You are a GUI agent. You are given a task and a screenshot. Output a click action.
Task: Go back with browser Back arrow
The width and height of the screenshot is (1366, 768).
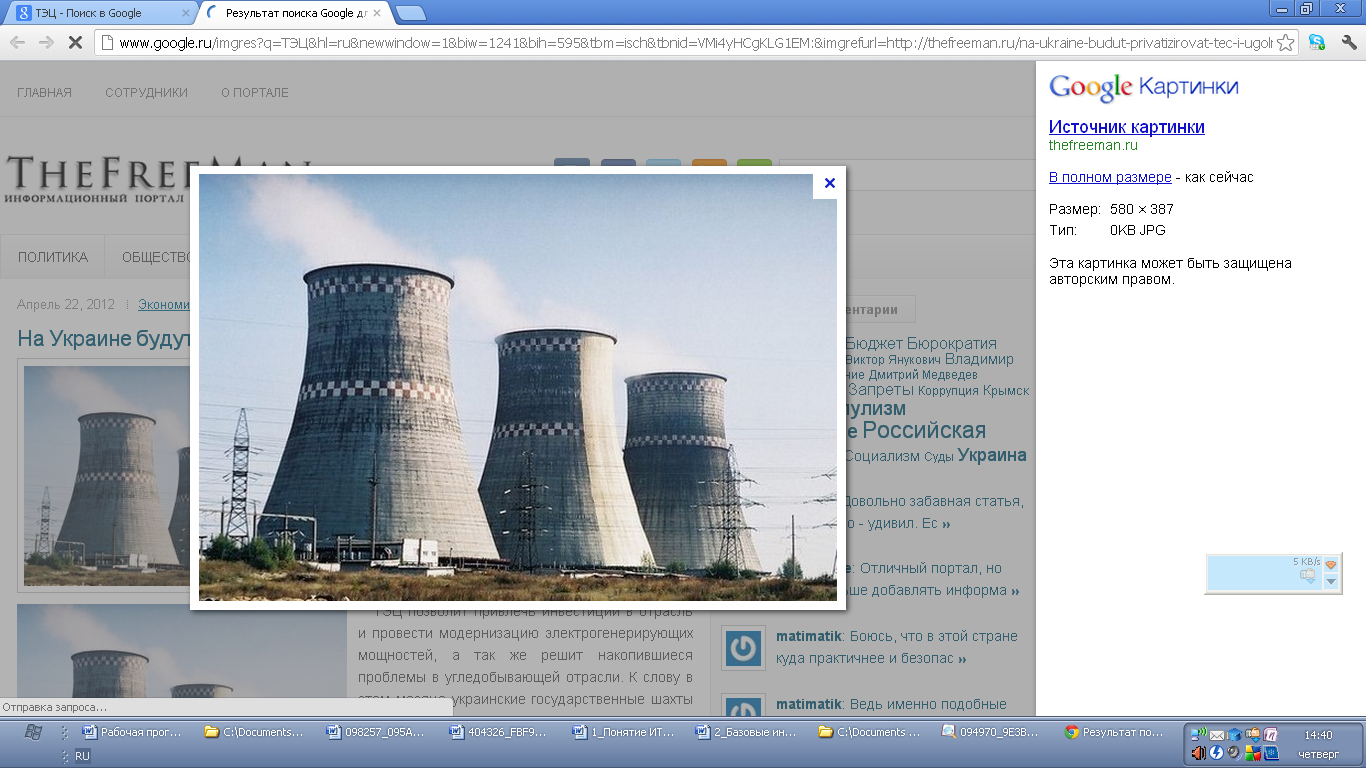tap(17, 43)
